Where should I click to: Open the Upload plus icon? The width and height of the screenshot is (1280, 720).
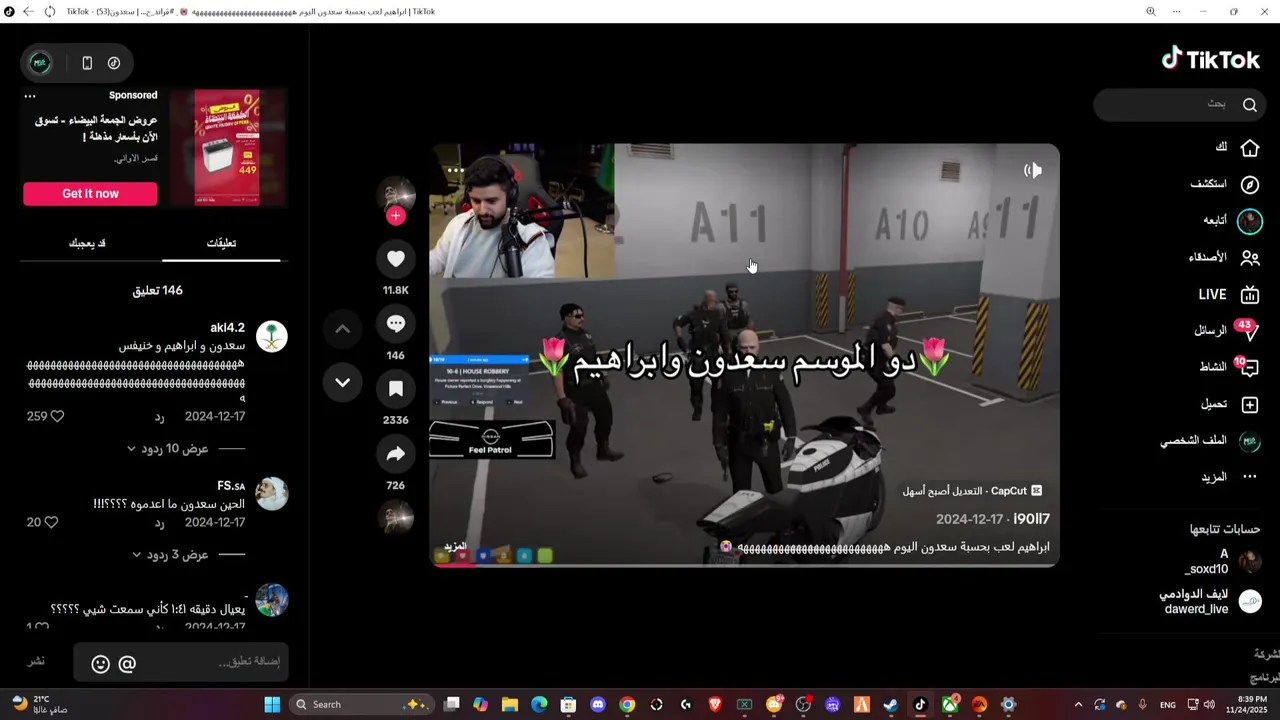[x=1250, y=405]
